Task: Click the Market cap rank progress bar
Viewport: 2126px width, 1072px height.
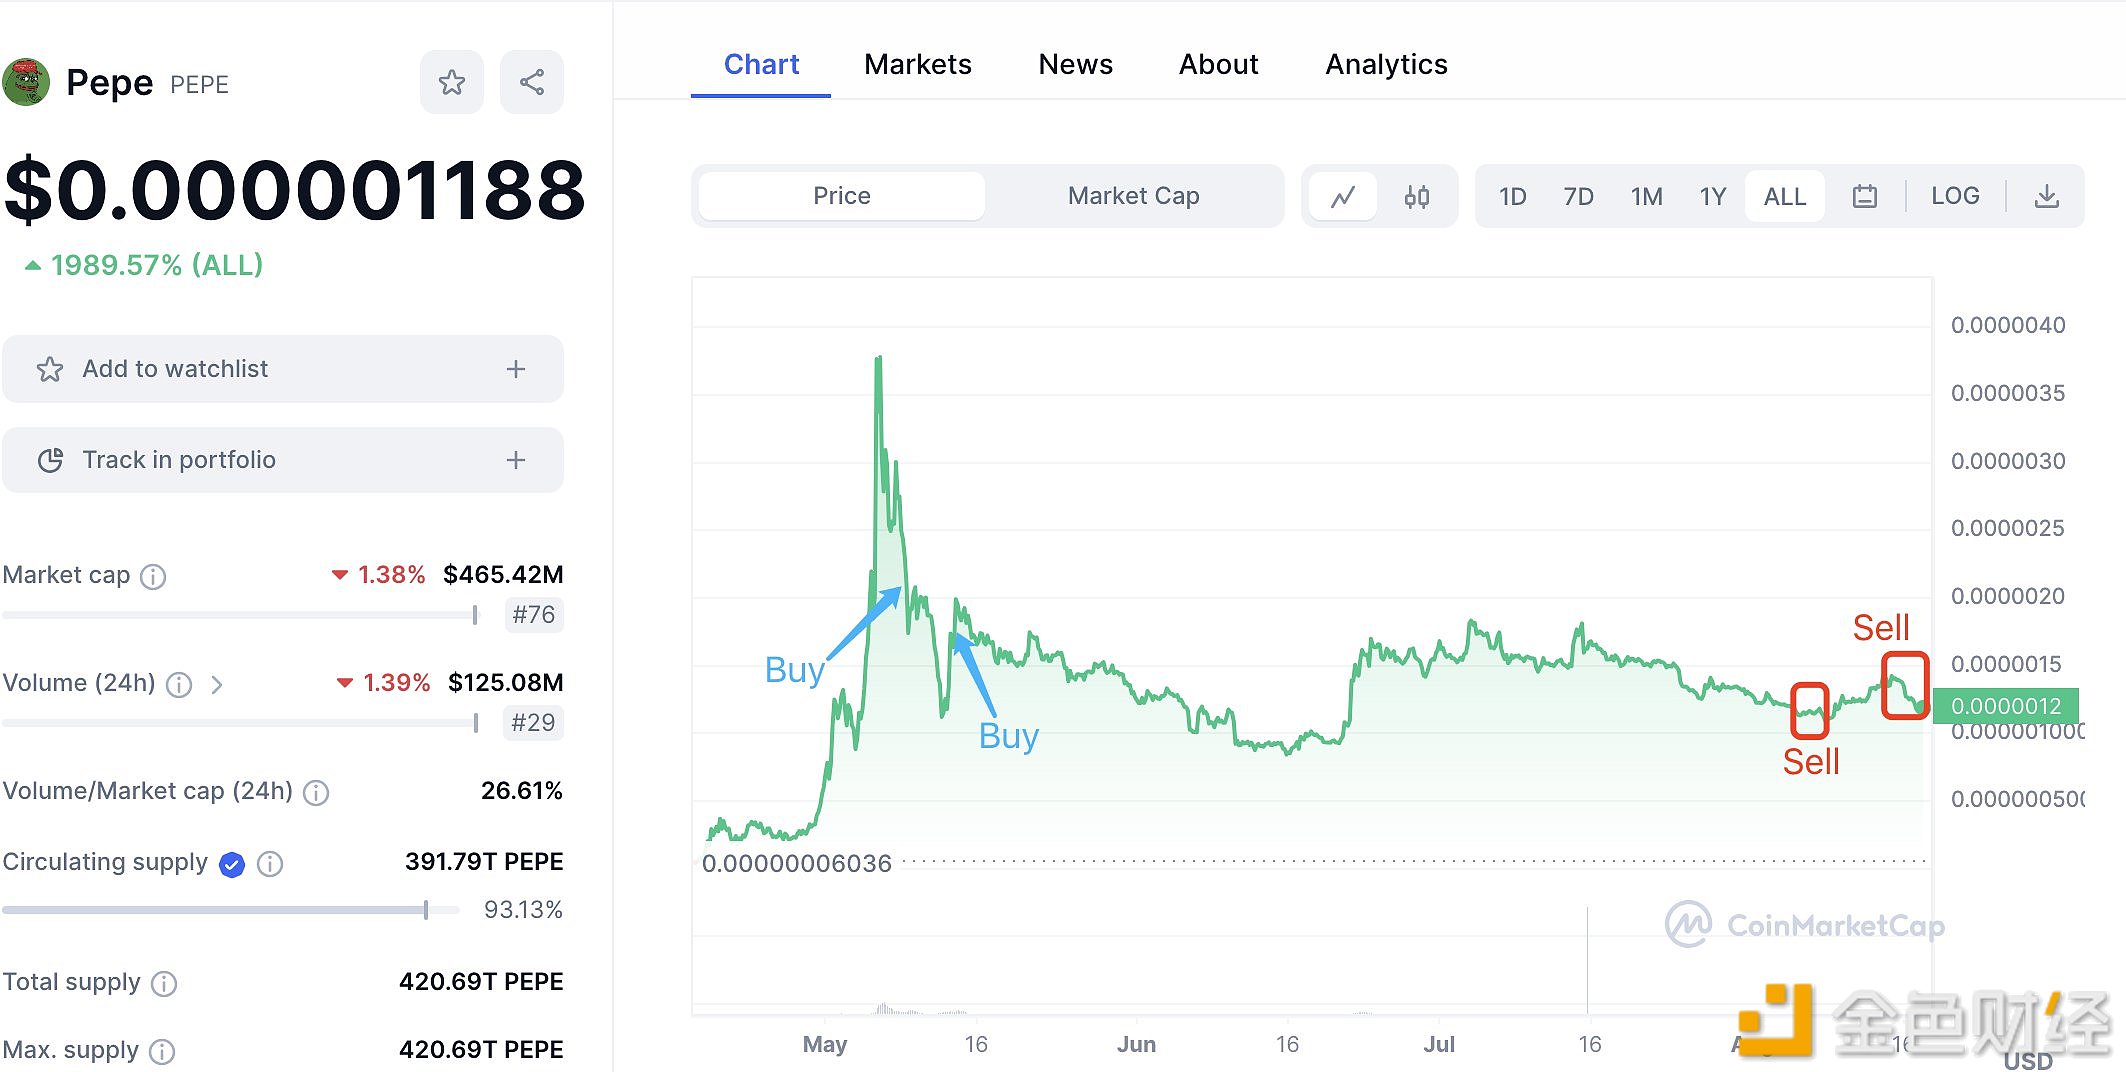Action: (240, 615)
